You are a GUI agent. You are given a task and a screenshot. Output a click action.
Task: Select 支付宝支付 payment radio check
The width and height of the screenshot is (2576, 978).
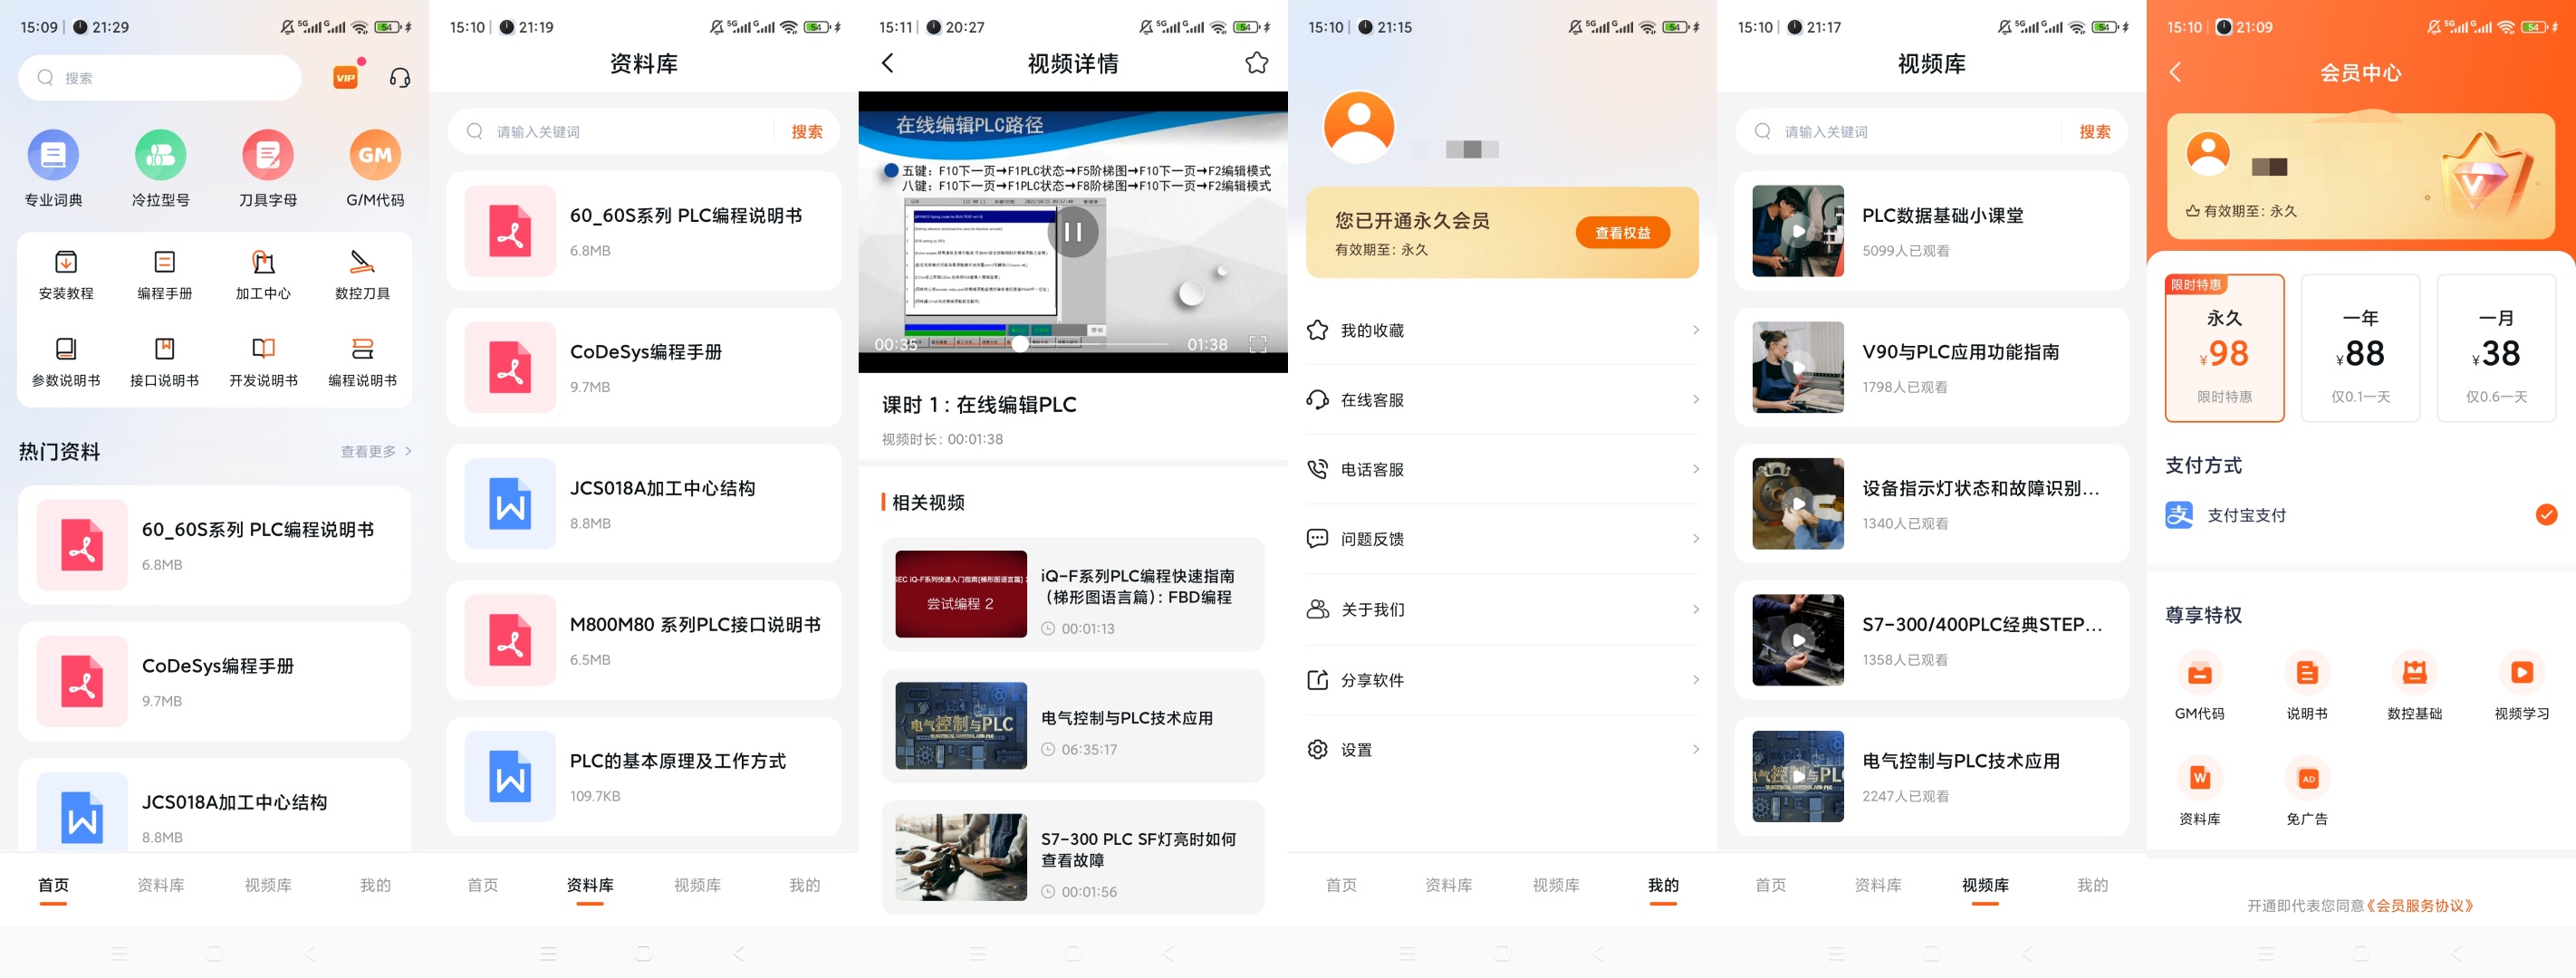click(2546, 515)
